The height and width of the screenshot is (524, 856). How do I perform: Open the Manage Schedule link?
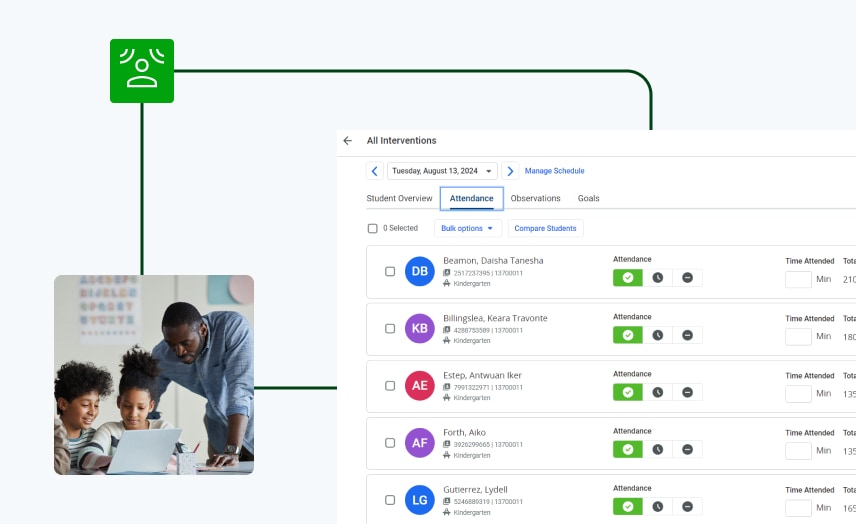(554, 171)
